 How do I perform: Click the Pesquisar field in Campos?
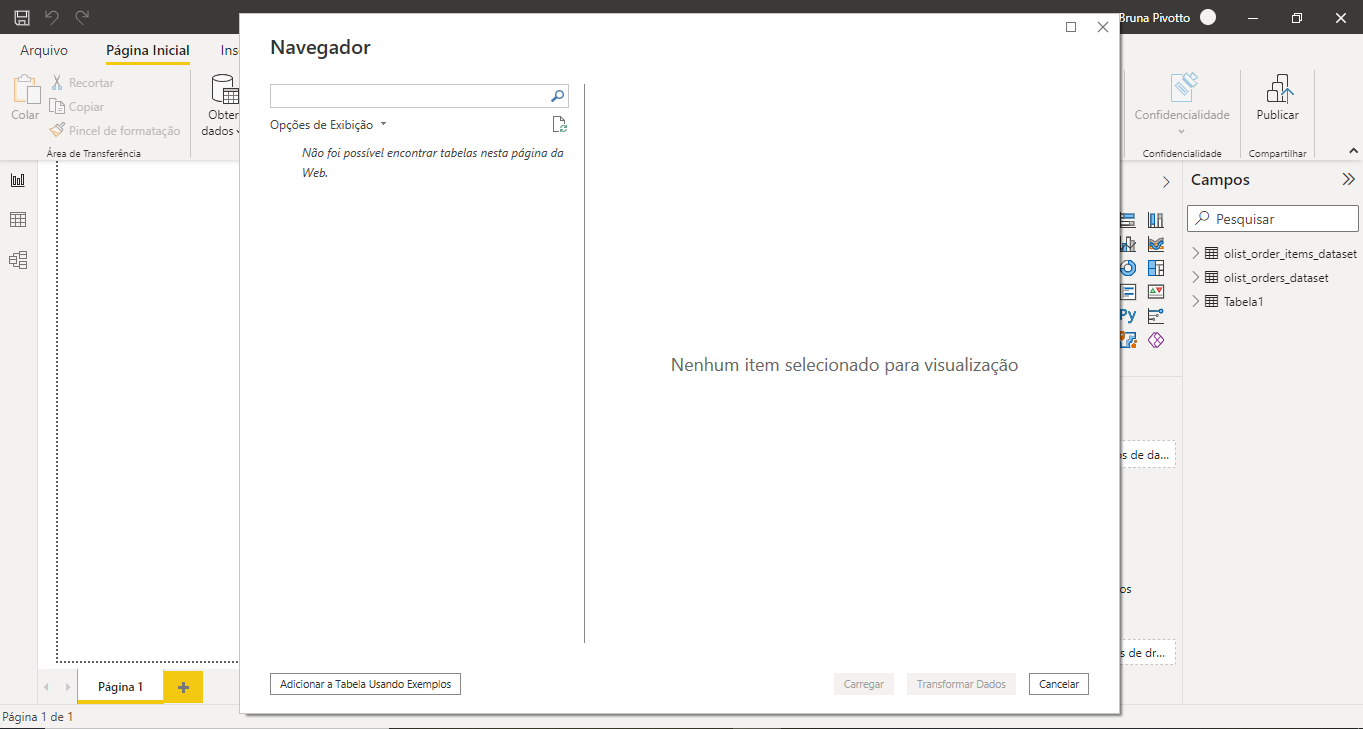coord(1273,219)
